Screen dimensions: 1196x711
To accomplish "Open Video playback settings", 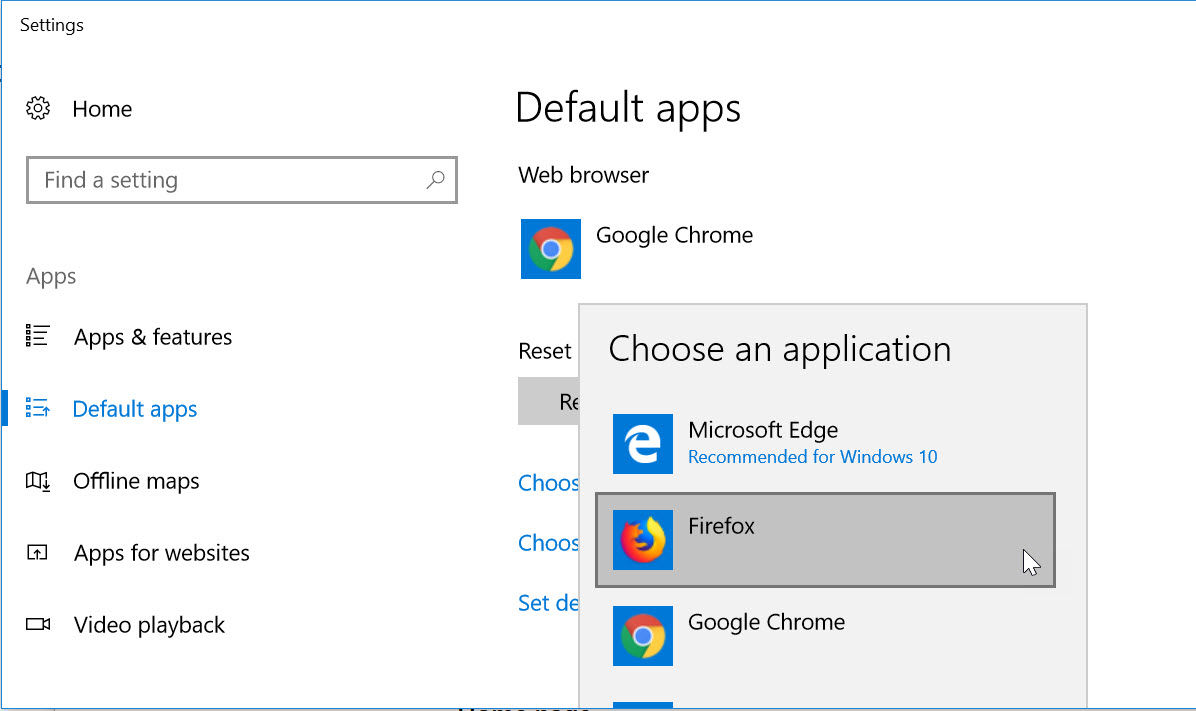I will [x=149, y=625].
